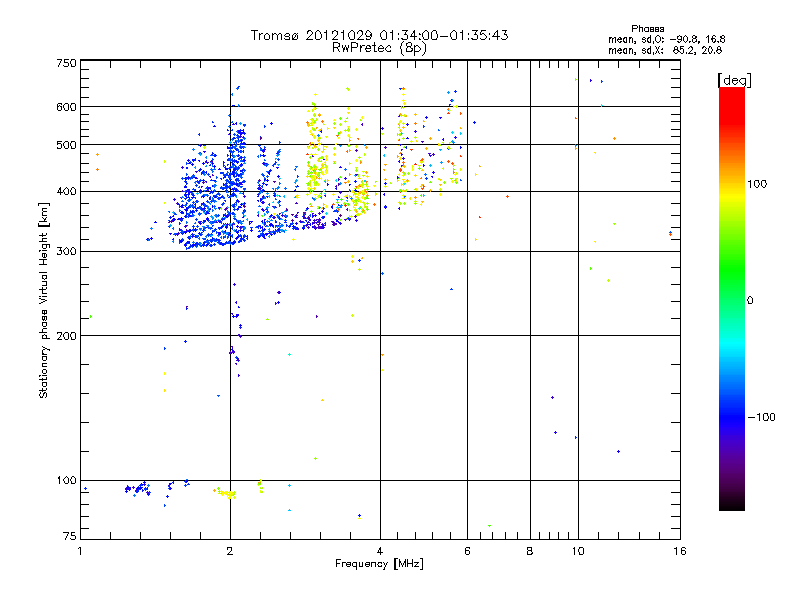800x600 pixels.
Task: Click the y-axis '300' tick label
Action: click(67, 252)
